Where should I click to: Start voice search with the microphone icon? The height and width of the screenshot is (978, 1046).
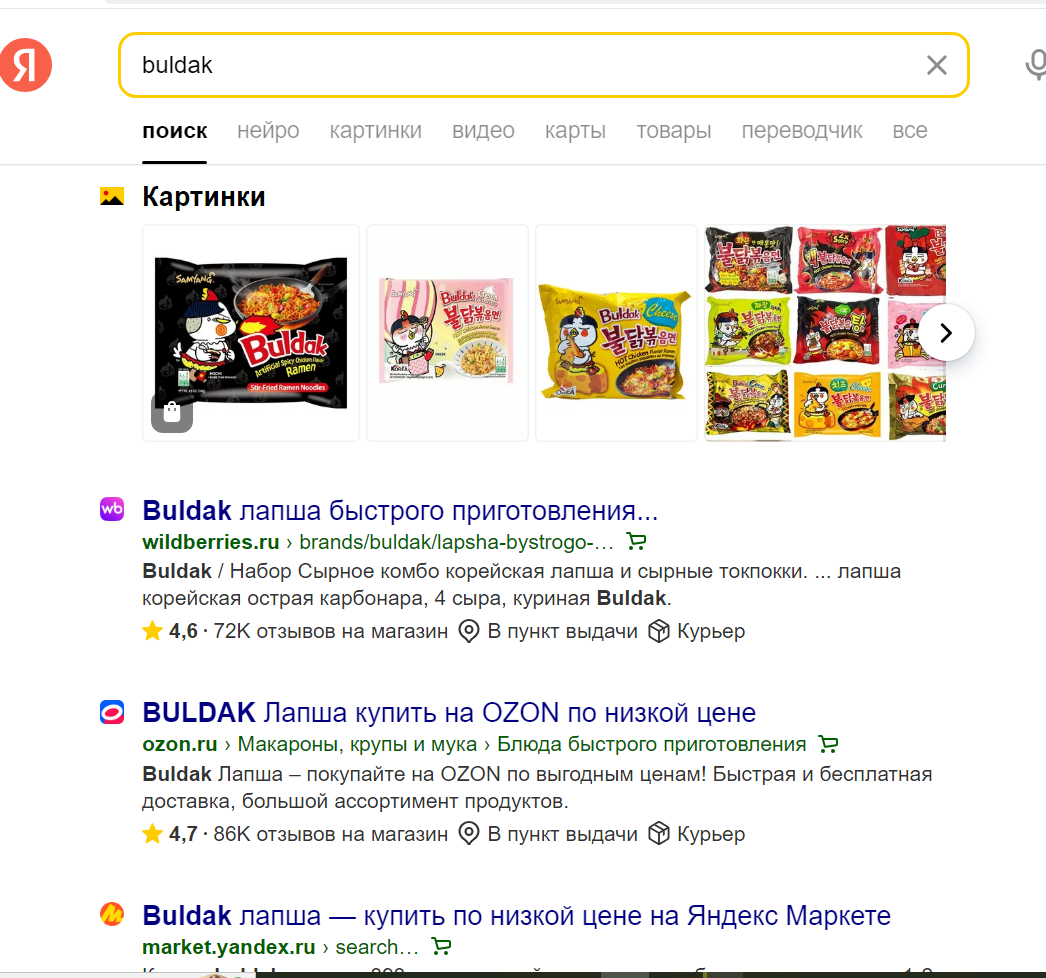pos(1036,65)
